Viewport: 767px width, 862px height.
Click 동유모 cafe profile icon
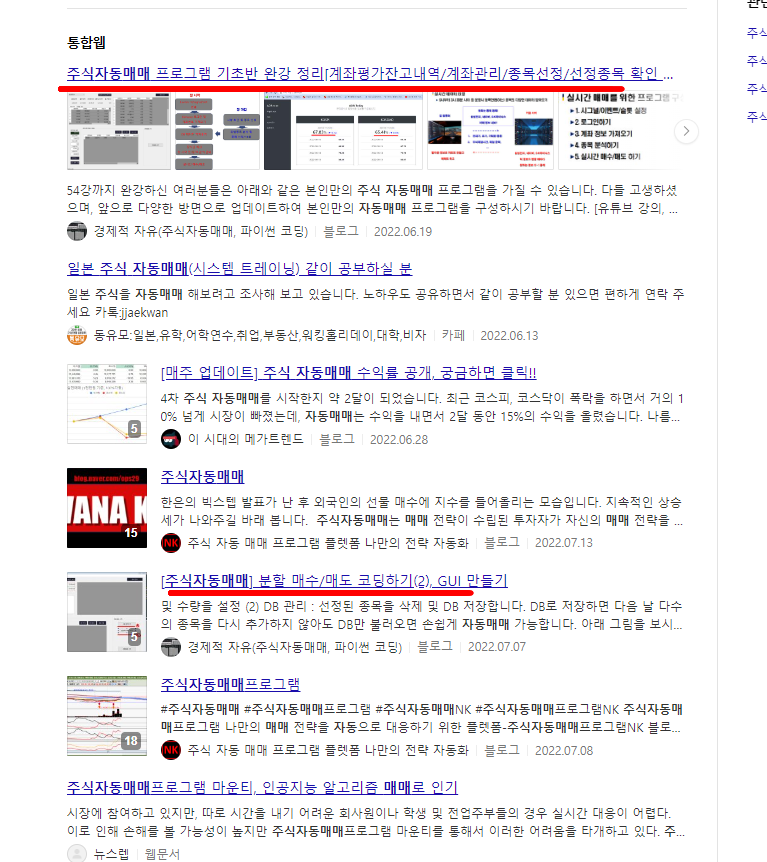pos(77,335)
